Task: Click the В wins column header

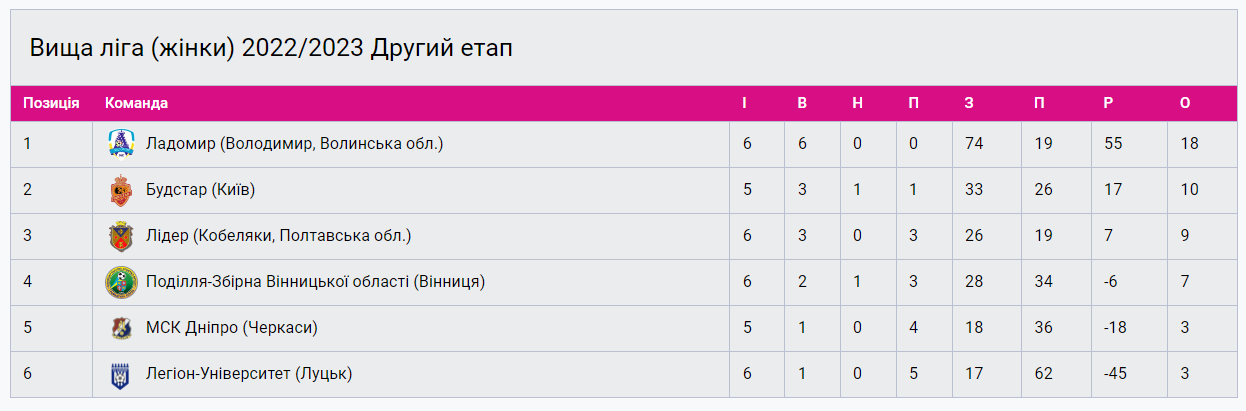Action: [802, 103]
